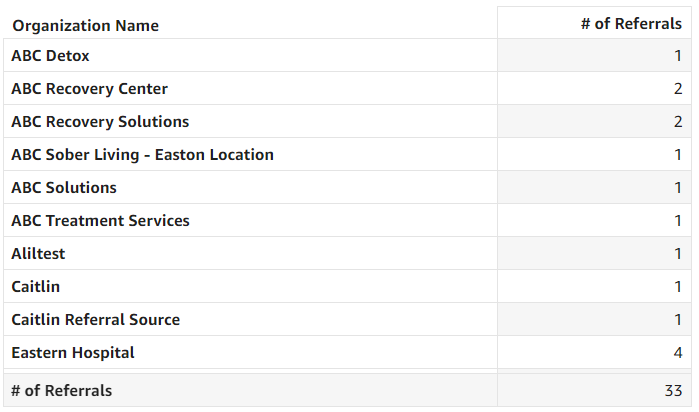Click Caitlin Referral Source's referral count
The image size is (699, 412).
pyautogui.click(x=677, y=320)
